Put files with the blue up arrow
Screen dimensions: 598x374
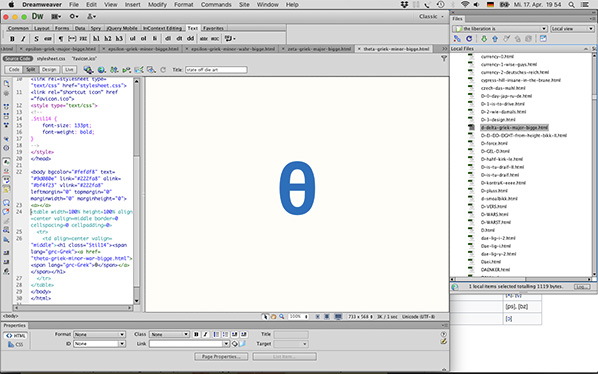click(495, 39)
